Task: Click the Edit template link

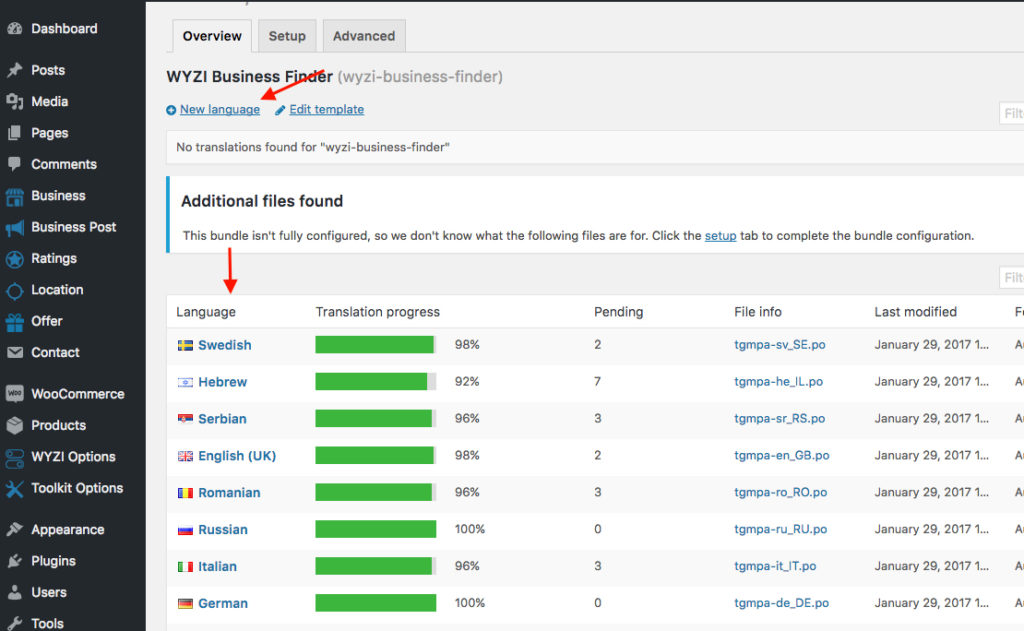Action: 326,110
